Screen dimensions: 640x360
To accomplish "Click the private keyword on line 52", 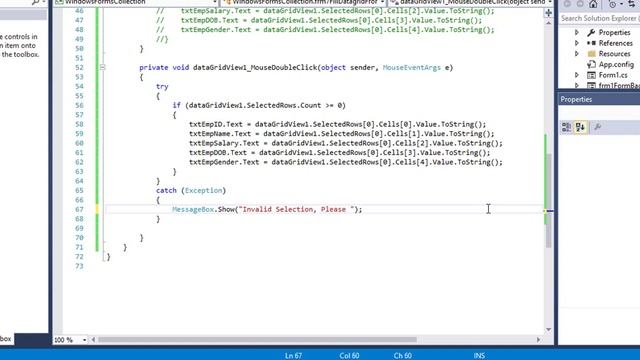I will coord(153,68).
